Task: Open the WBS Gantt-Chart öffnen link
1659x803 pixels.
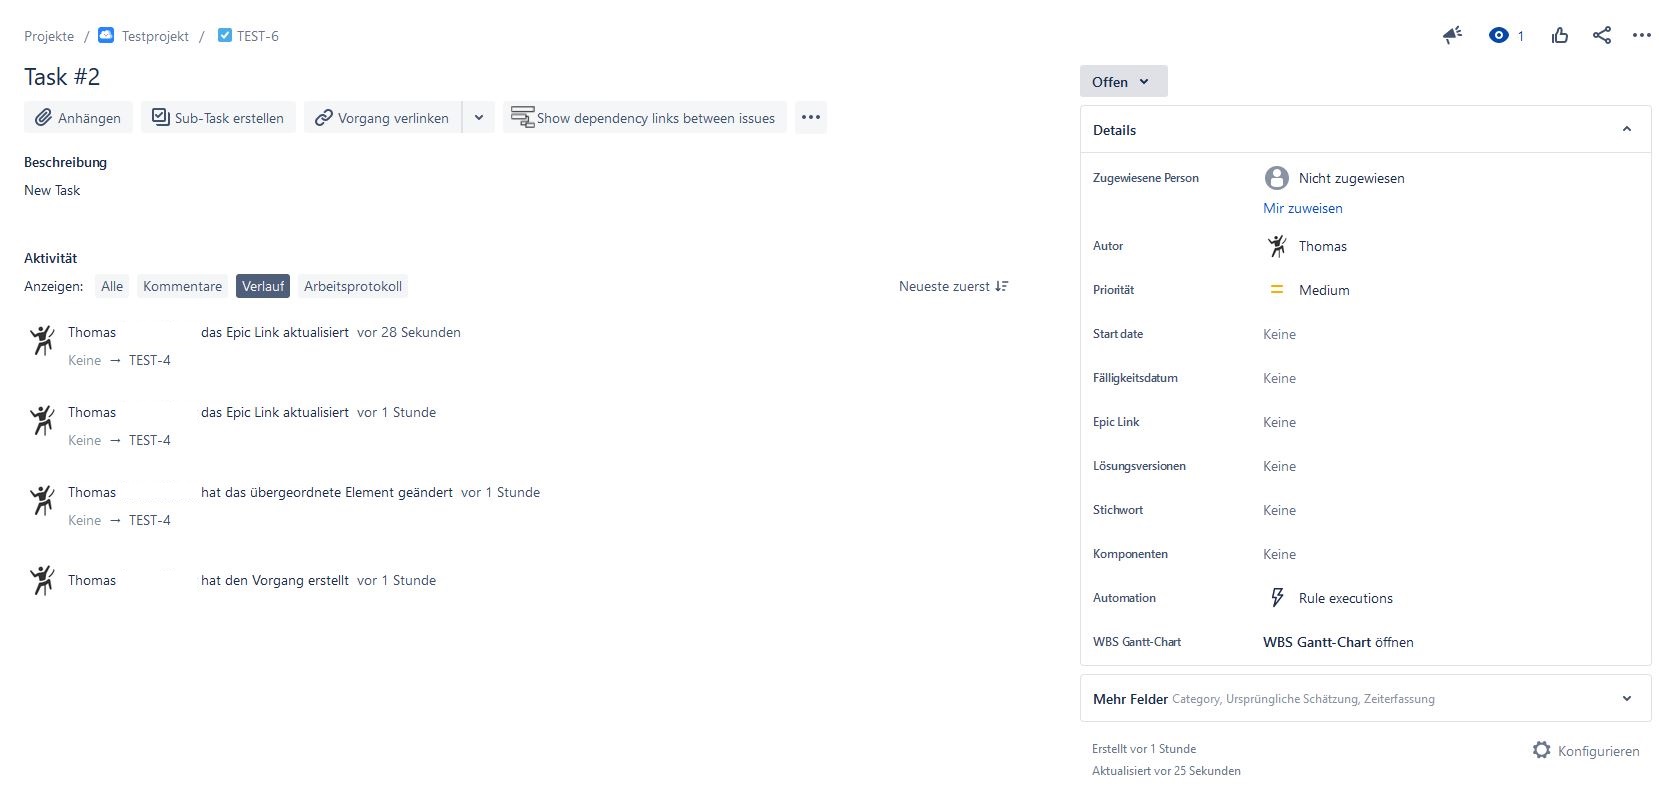Action: tap(1338, 642)
